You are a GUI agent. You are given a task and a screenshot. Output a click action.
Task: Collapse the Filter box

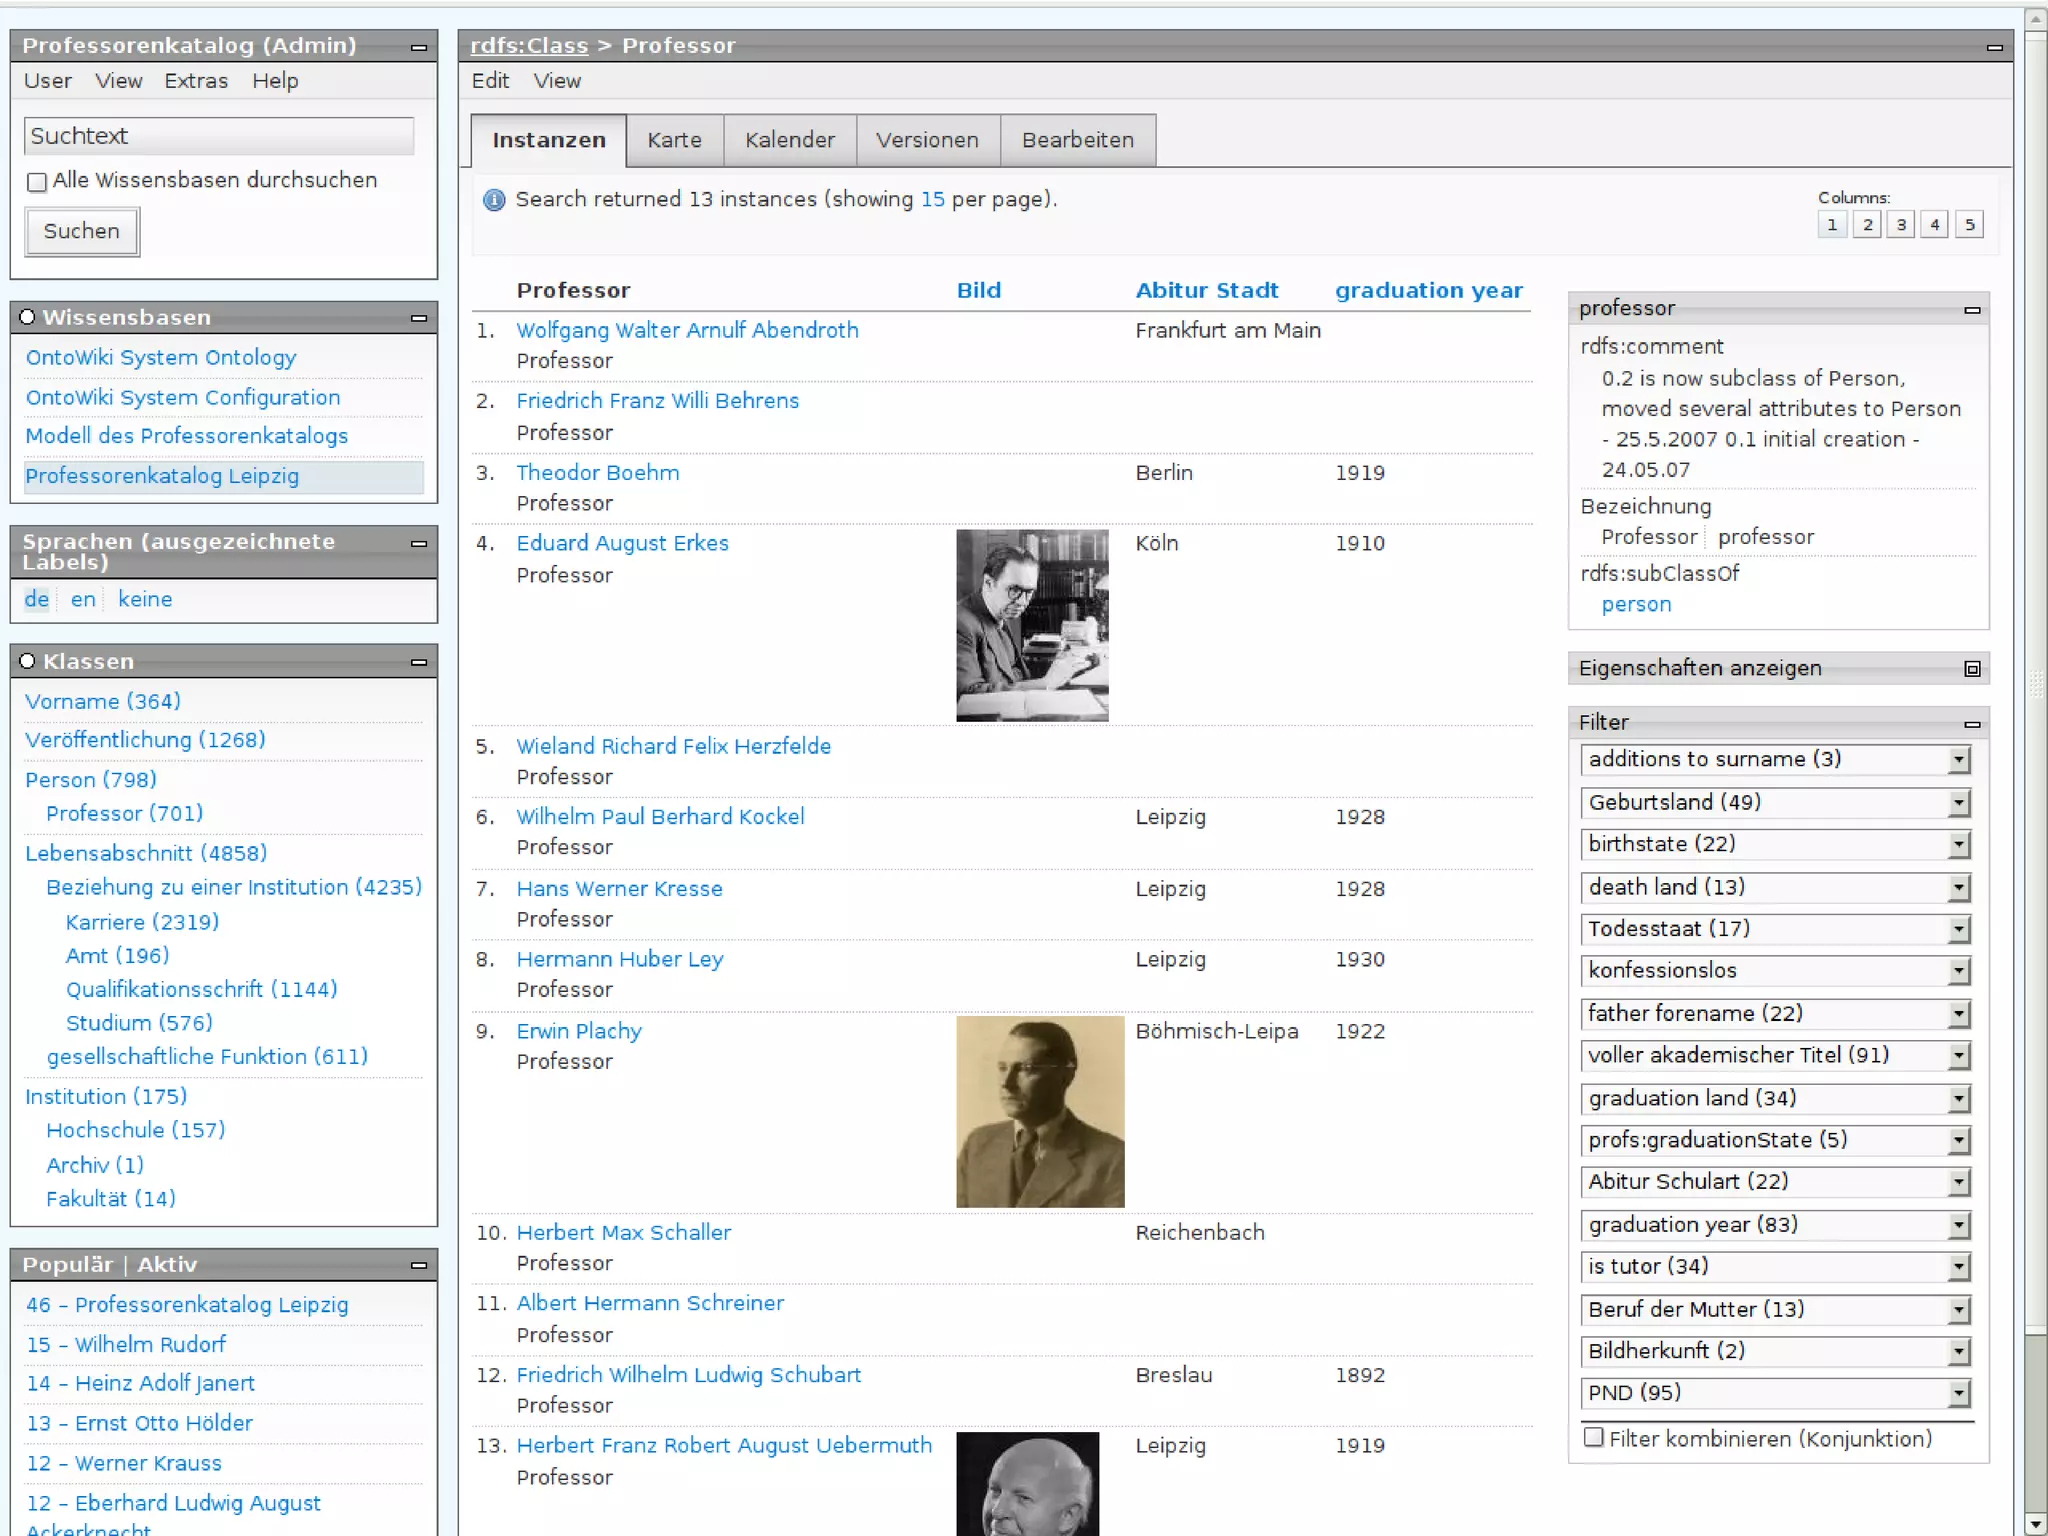pos(1972,724)
